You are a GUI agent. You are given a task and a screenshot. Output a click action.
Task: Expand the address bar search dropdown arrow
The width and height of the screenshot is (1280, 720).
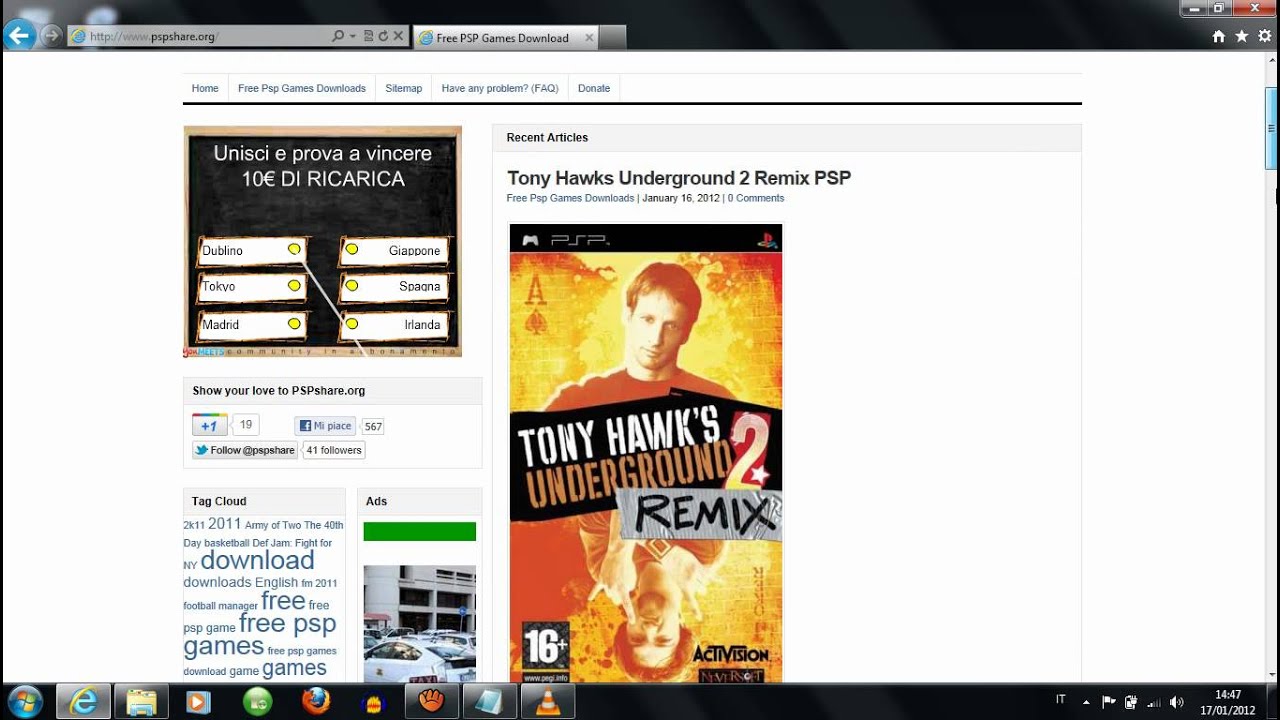(x=353, y=36)
